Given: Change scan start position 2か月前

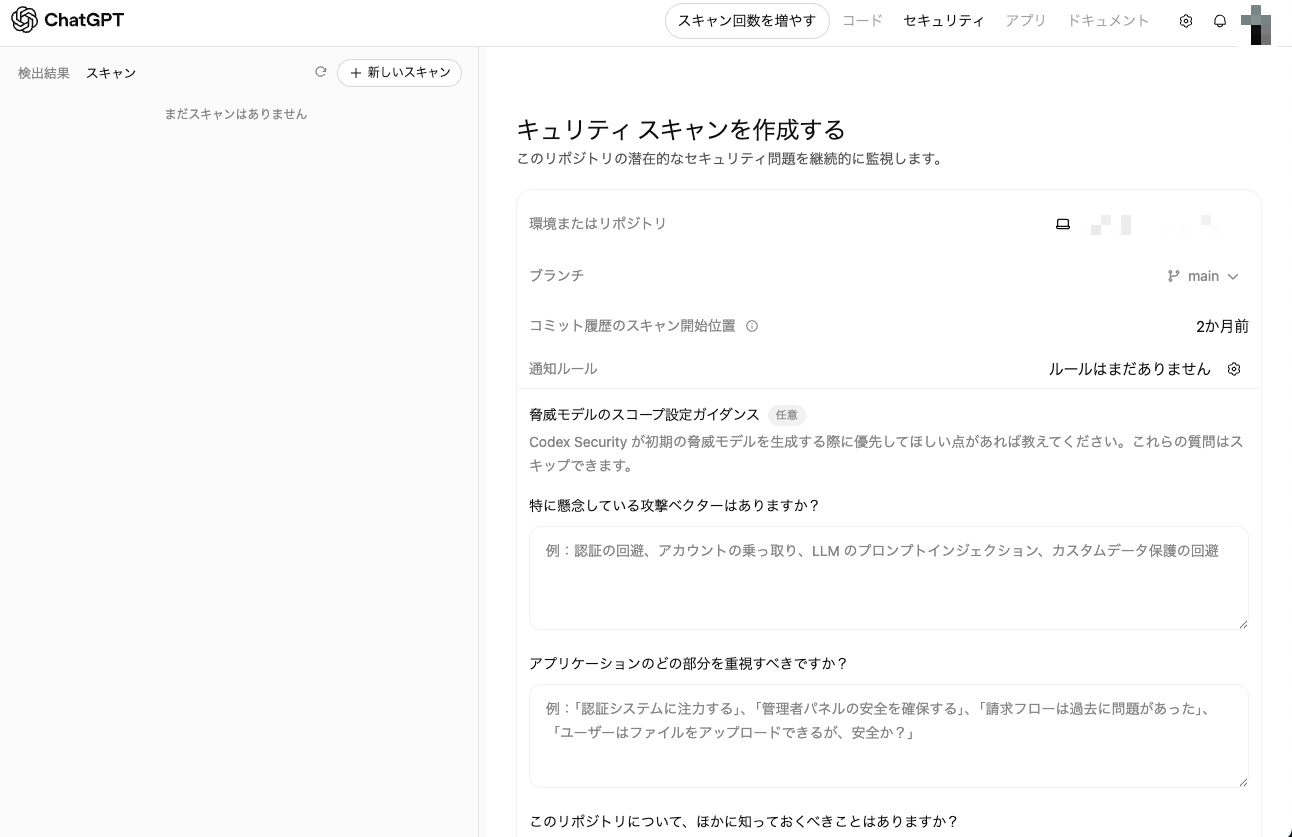Looking at the screenshot, I should pyautogui.click(x=1222, y=326).
